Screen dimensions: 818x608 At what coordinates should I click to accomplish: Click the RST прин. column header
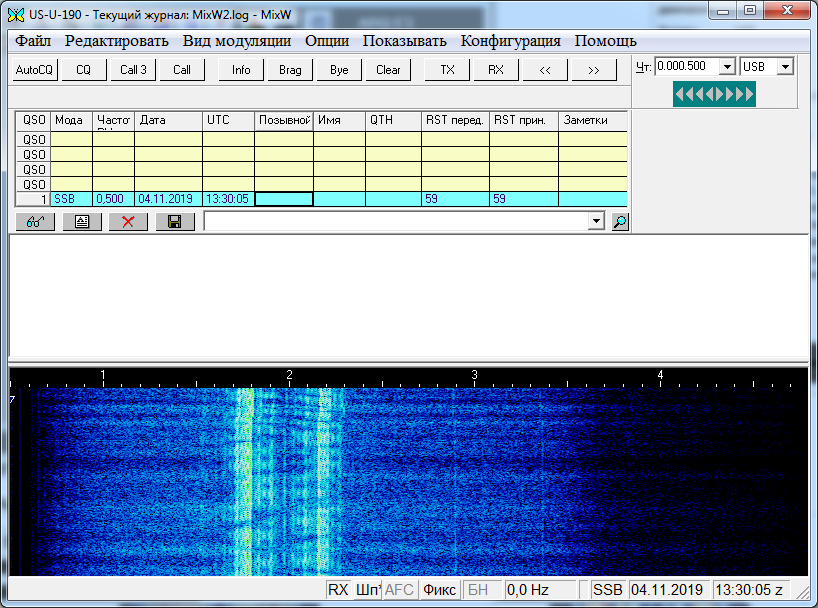524,120
